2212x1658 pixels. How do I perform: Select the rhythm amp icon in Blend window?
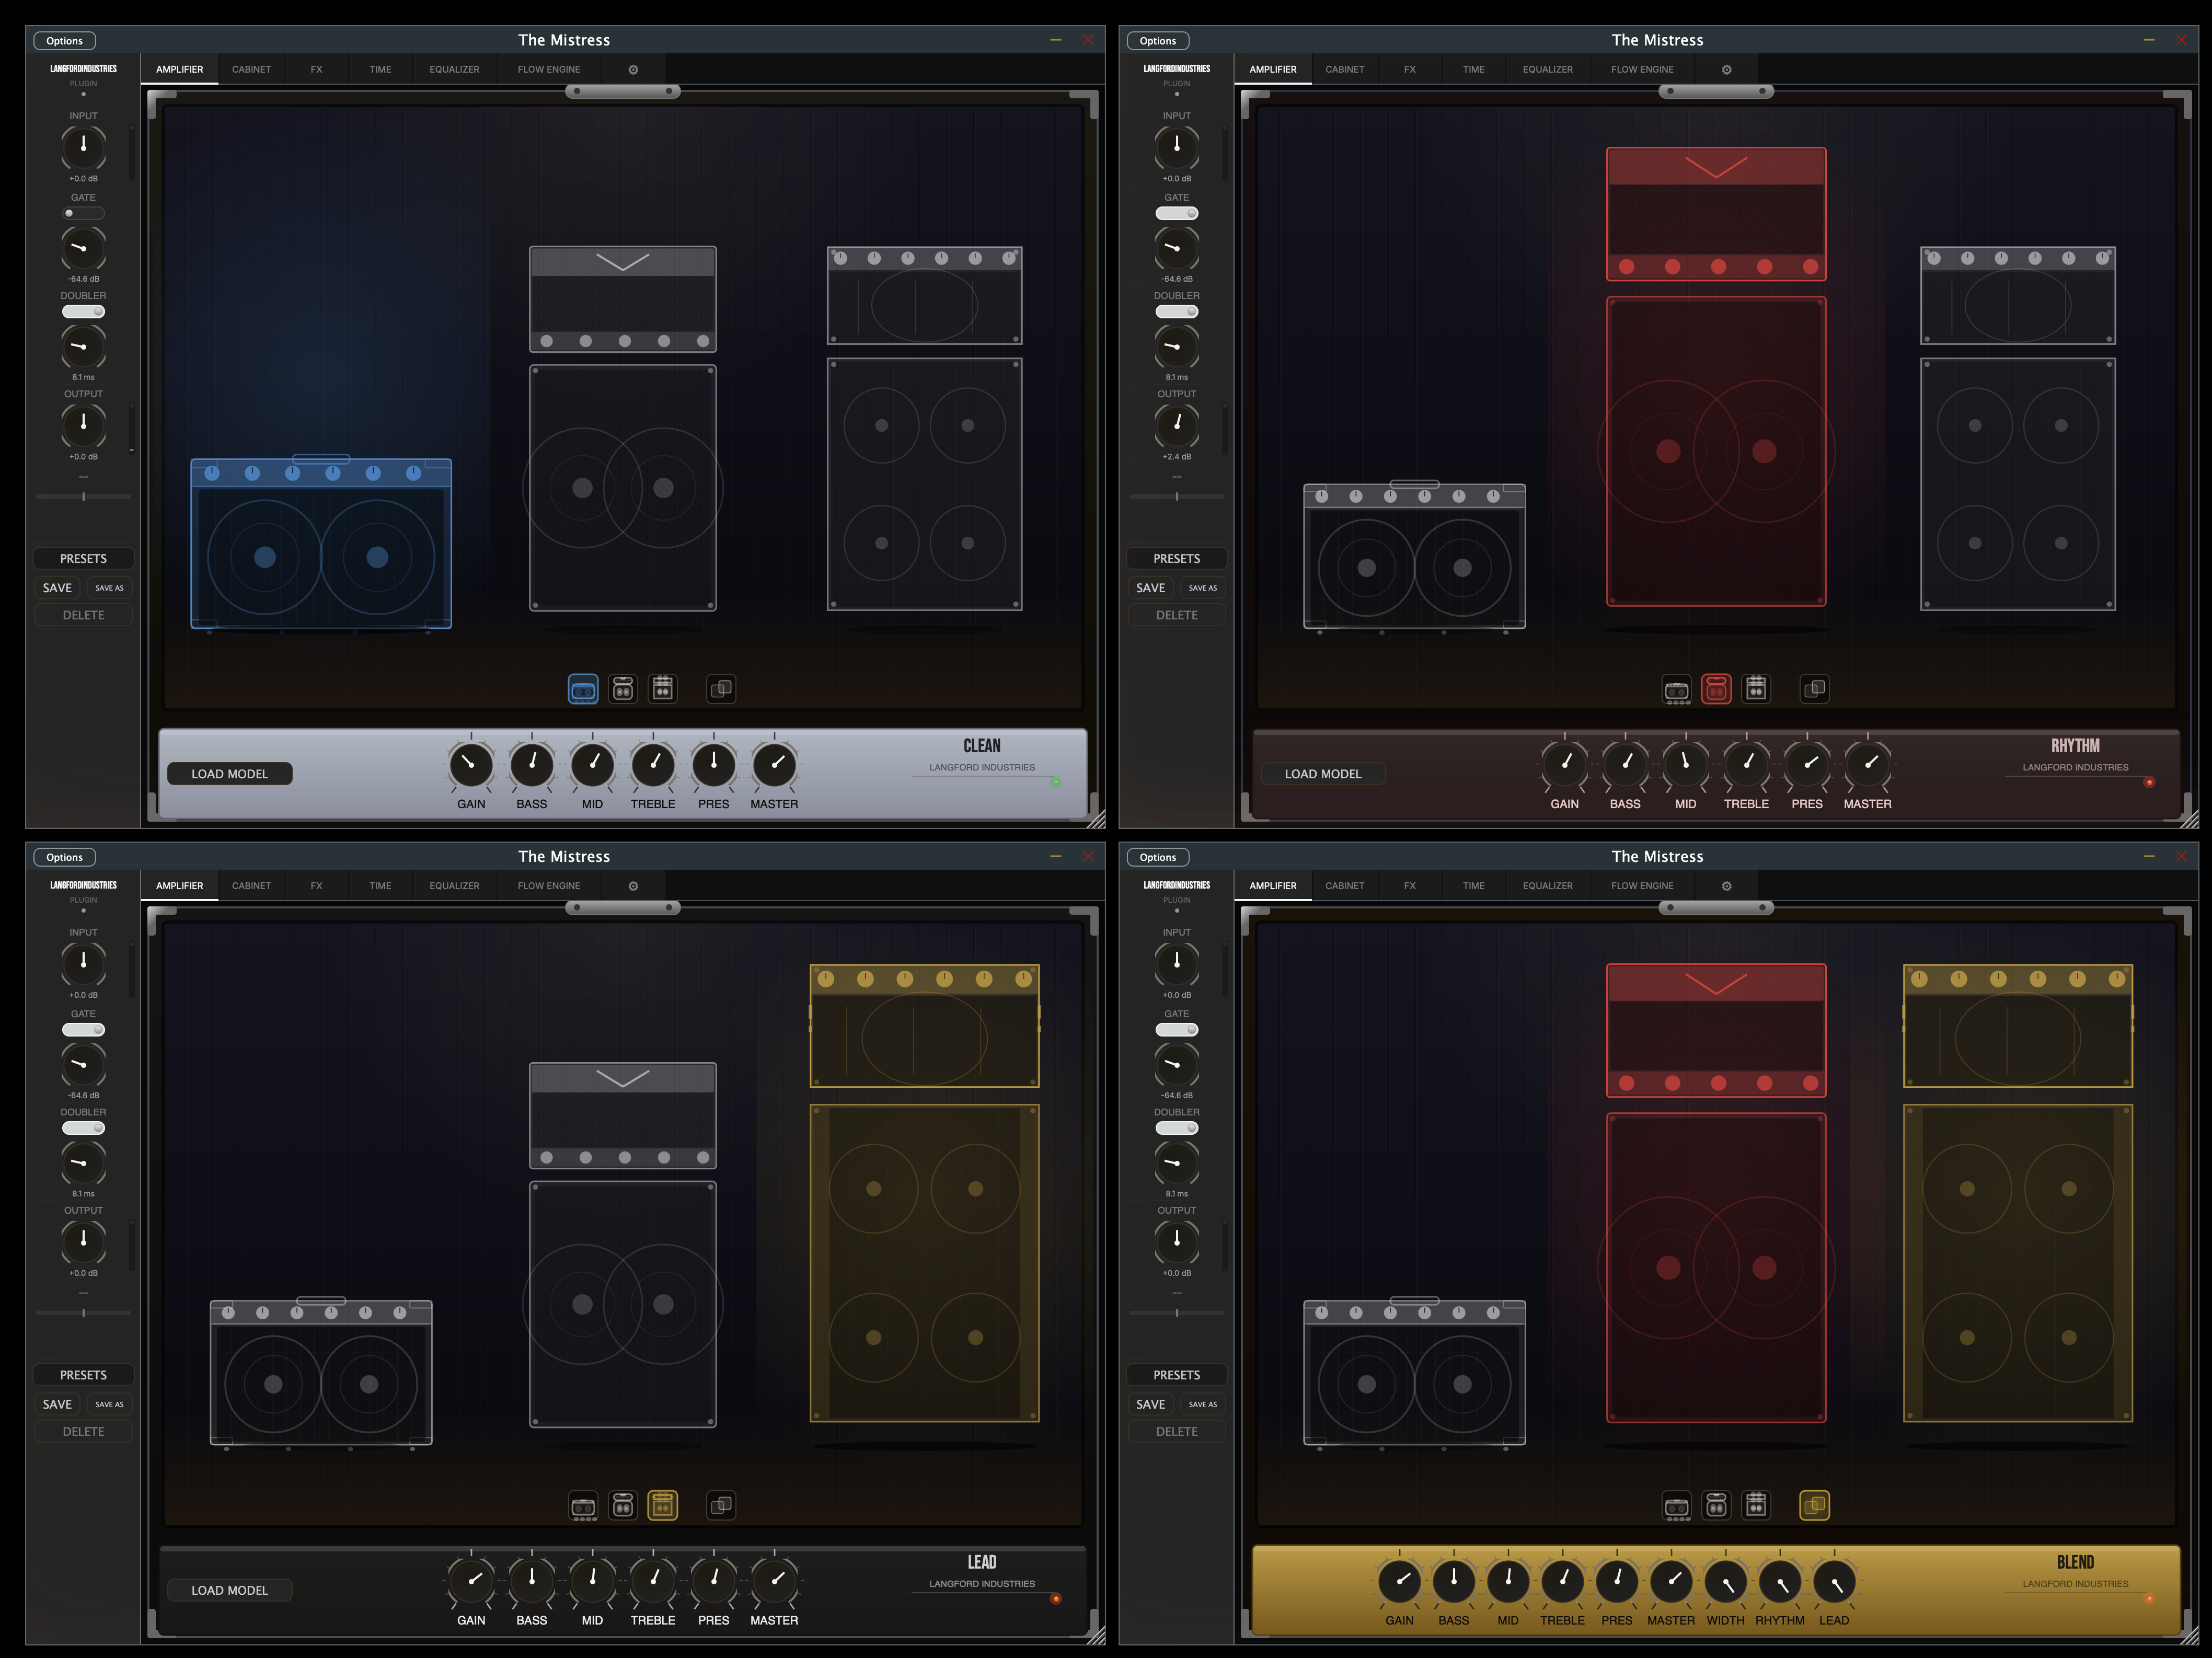tap(1716, 1505)
